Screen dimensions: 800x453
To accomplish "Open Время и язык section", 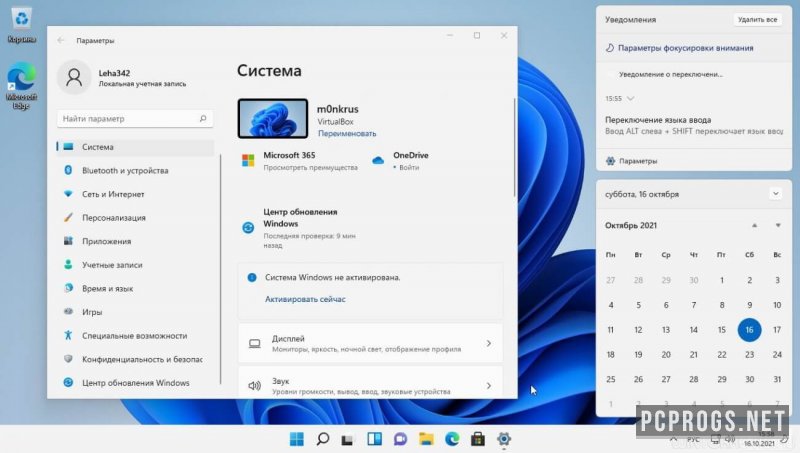I will click(135, 288).
